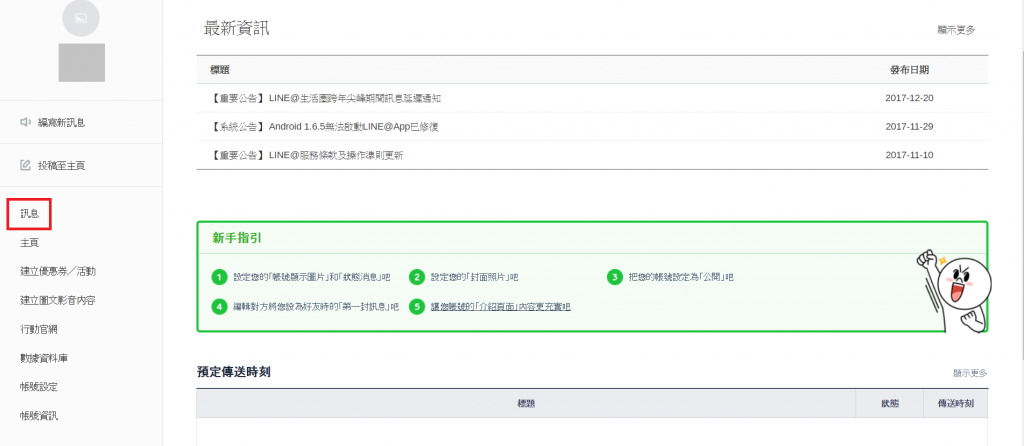Click 顯示更多 next to 預定傳送時刻

click(x=970, y=374)
